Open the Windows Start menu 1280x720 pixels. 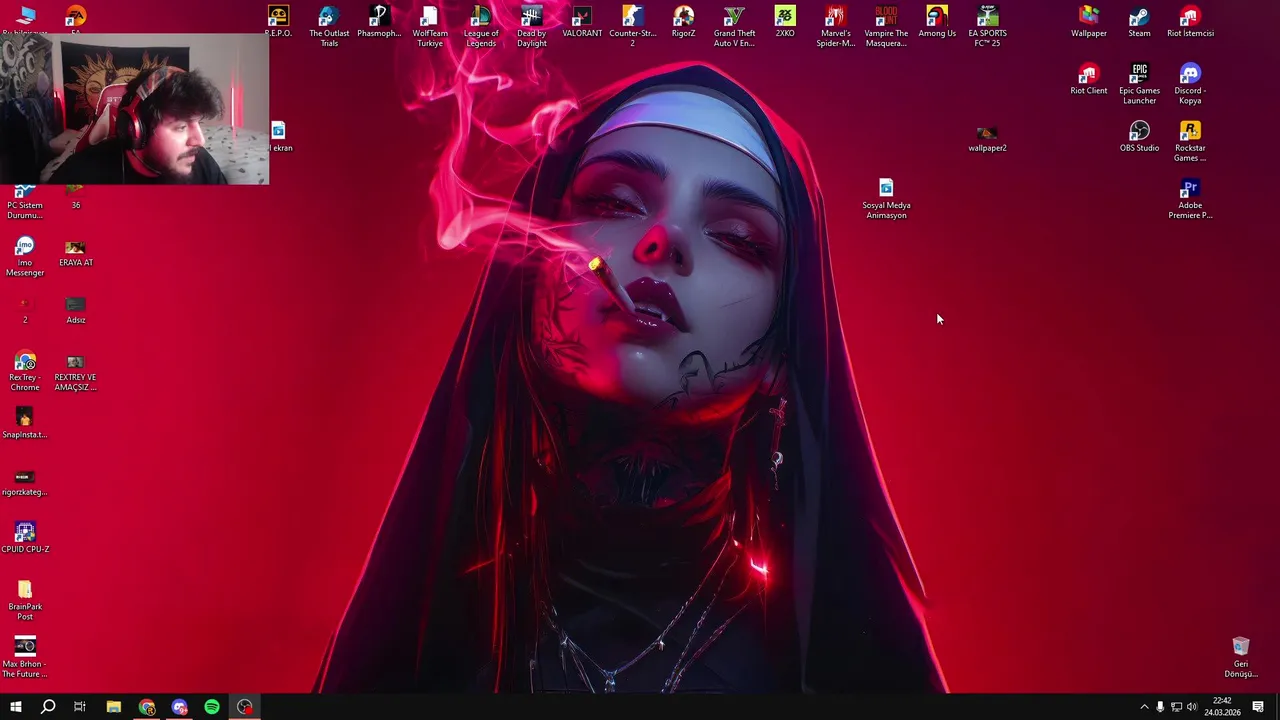15,707
